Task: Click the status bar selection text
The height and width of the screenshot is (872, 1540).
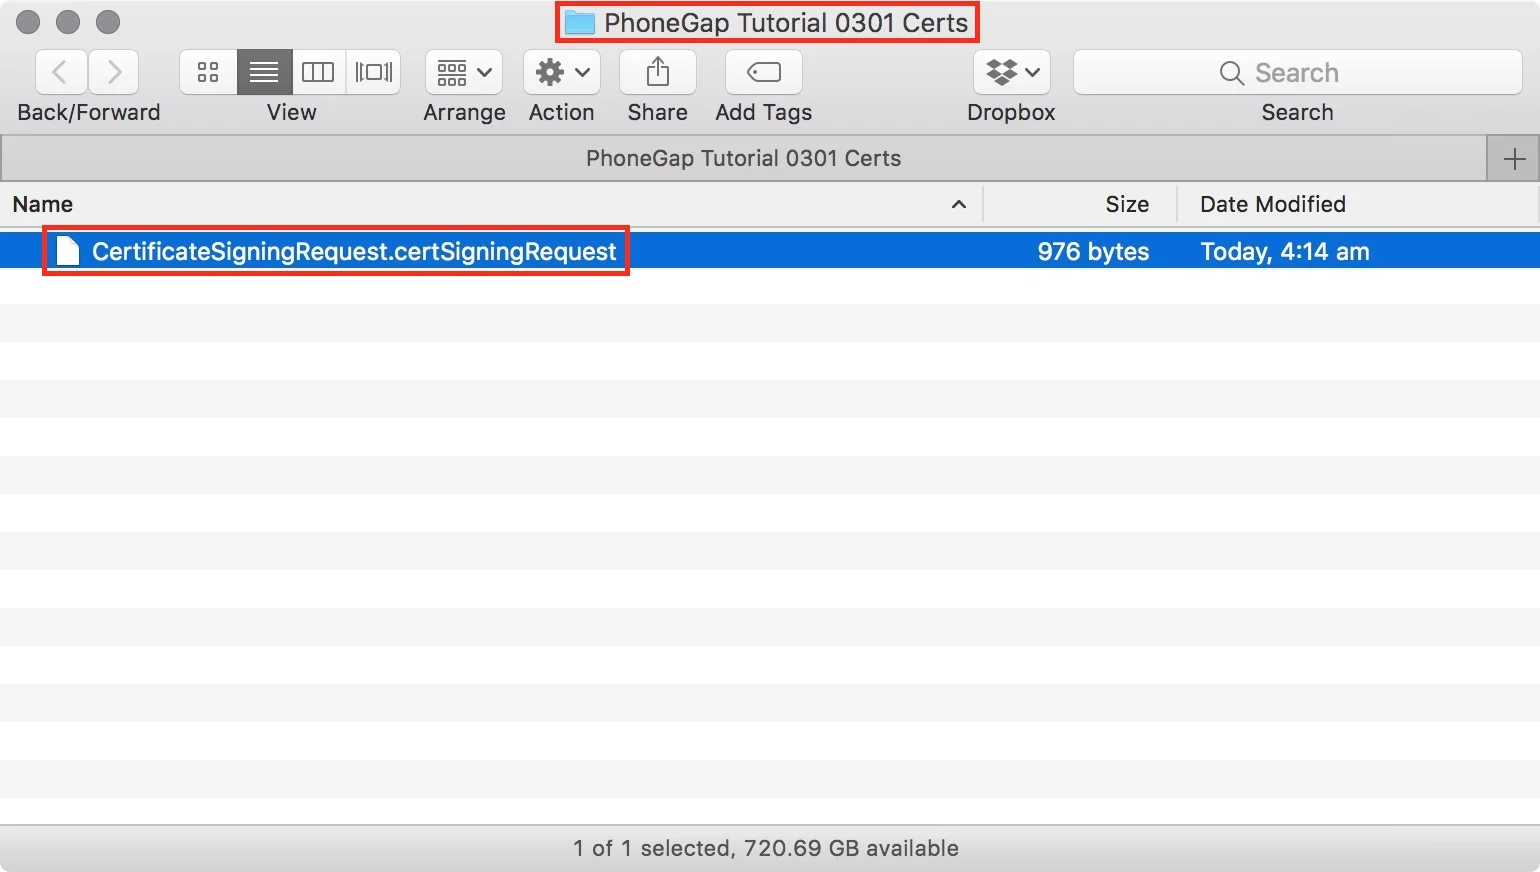Action: pos(766,848)
